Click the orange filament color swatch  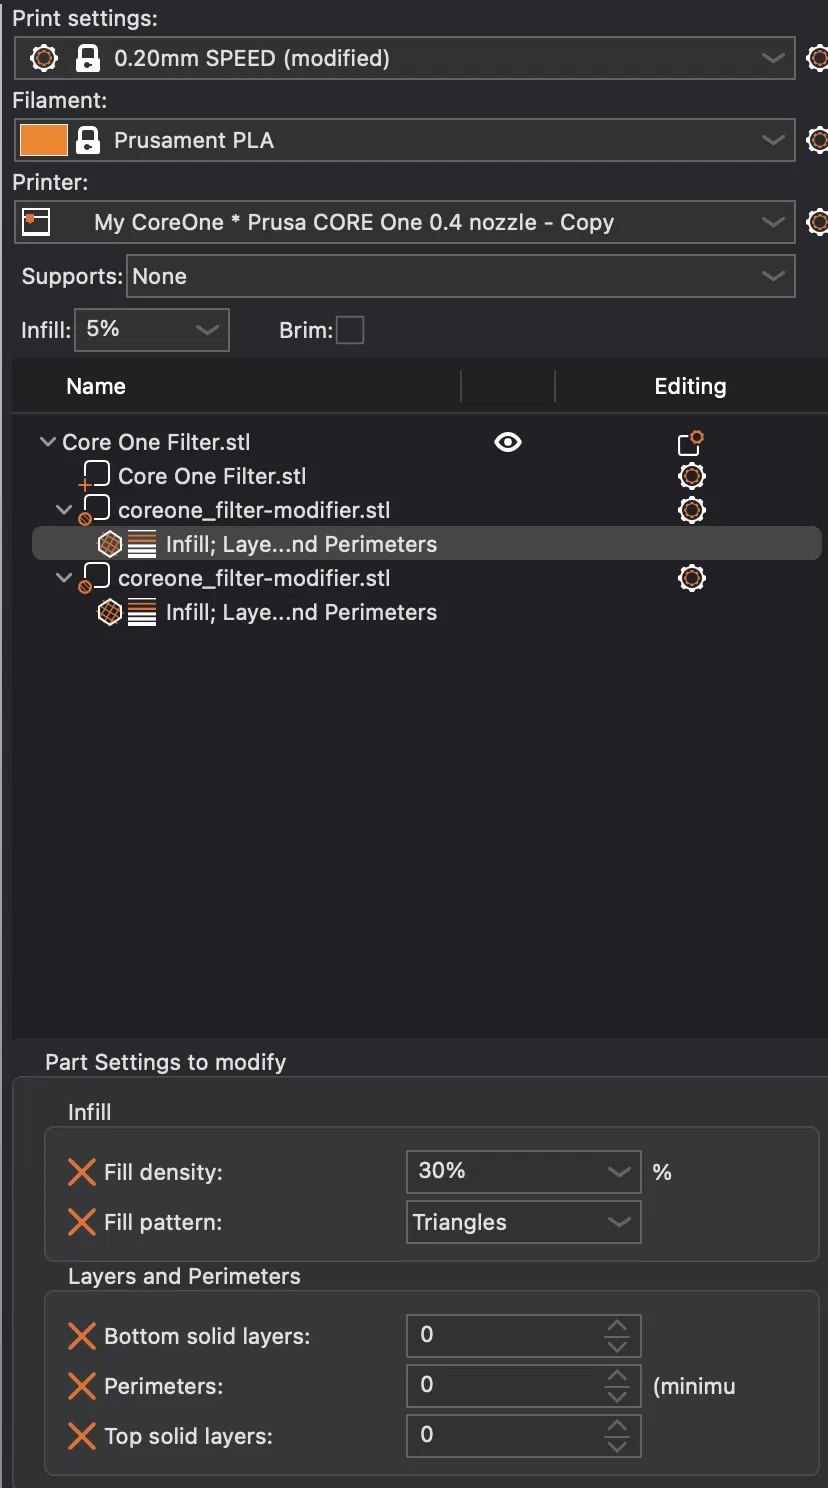pyautogui.click(x=44, y=140)
